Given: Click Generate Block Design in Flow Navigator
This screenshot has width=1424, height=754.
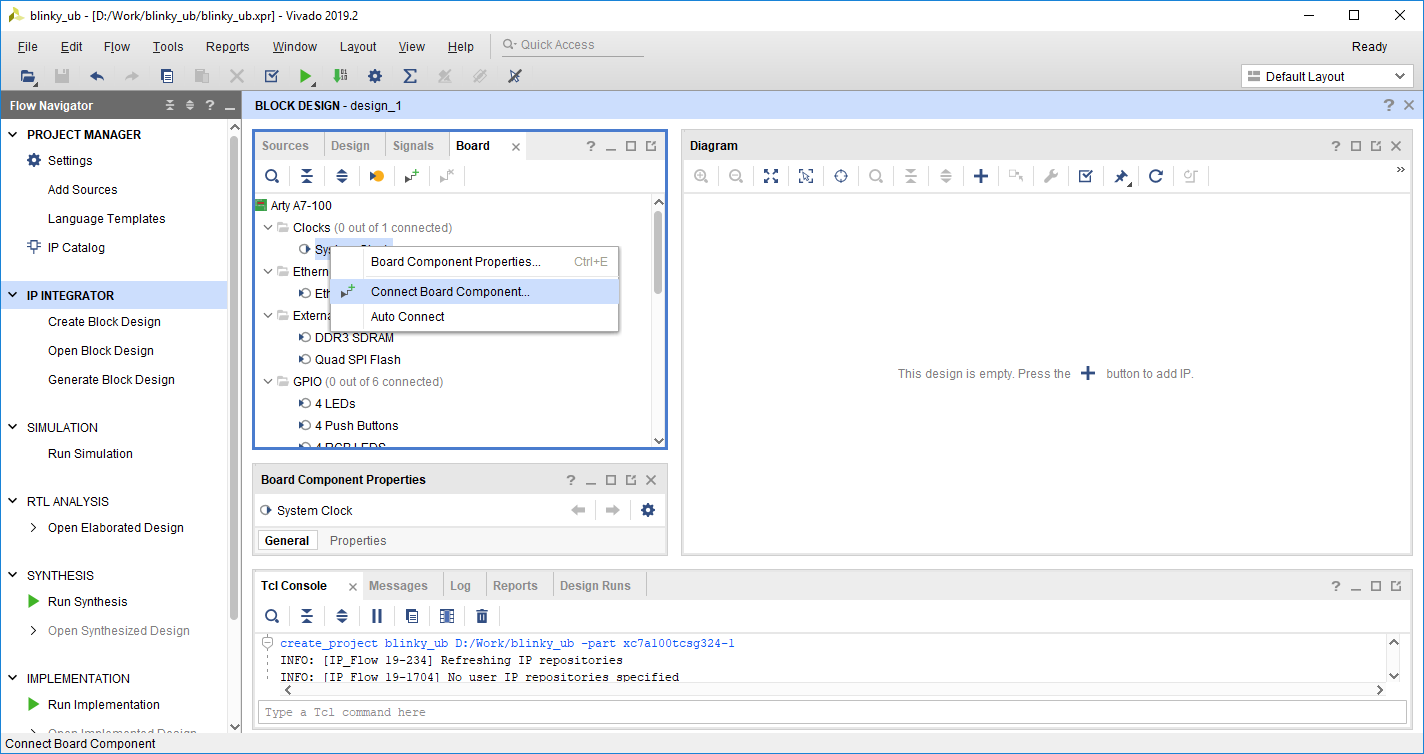Looking at the screenshot, I should click(111, 380).
